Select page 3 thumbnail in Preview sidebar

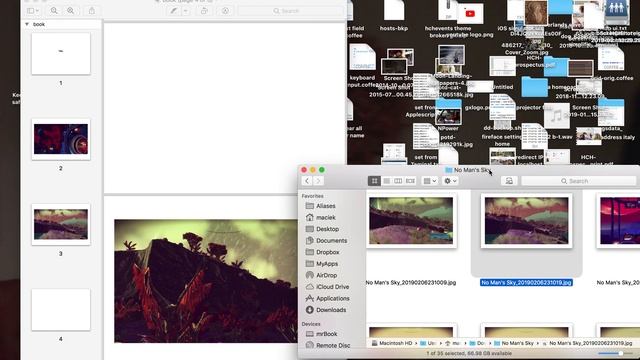click(x=61, y=224)
